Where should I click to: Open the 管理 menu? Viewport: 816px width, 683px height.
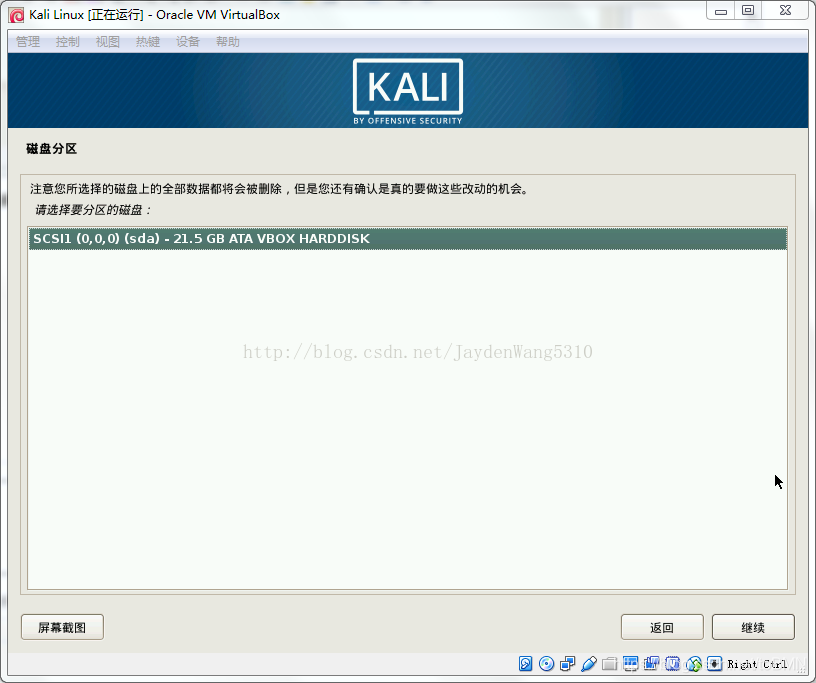point(28,42)
